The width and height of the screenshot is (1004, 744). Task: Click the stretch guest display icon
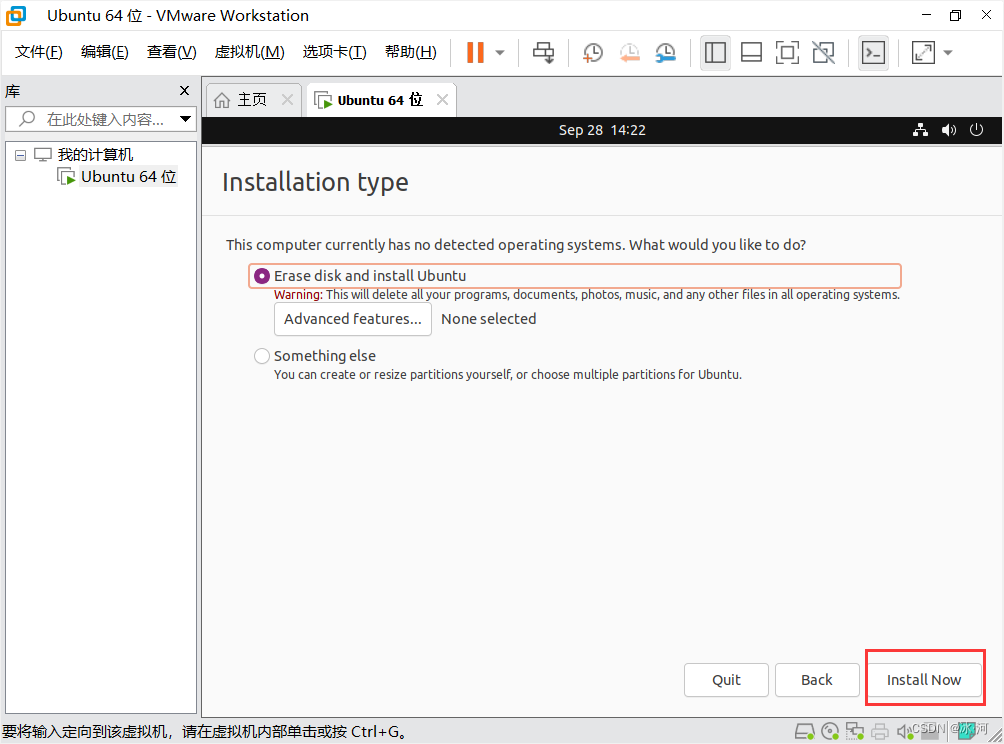pyautogui.click(x=923, y=53)
